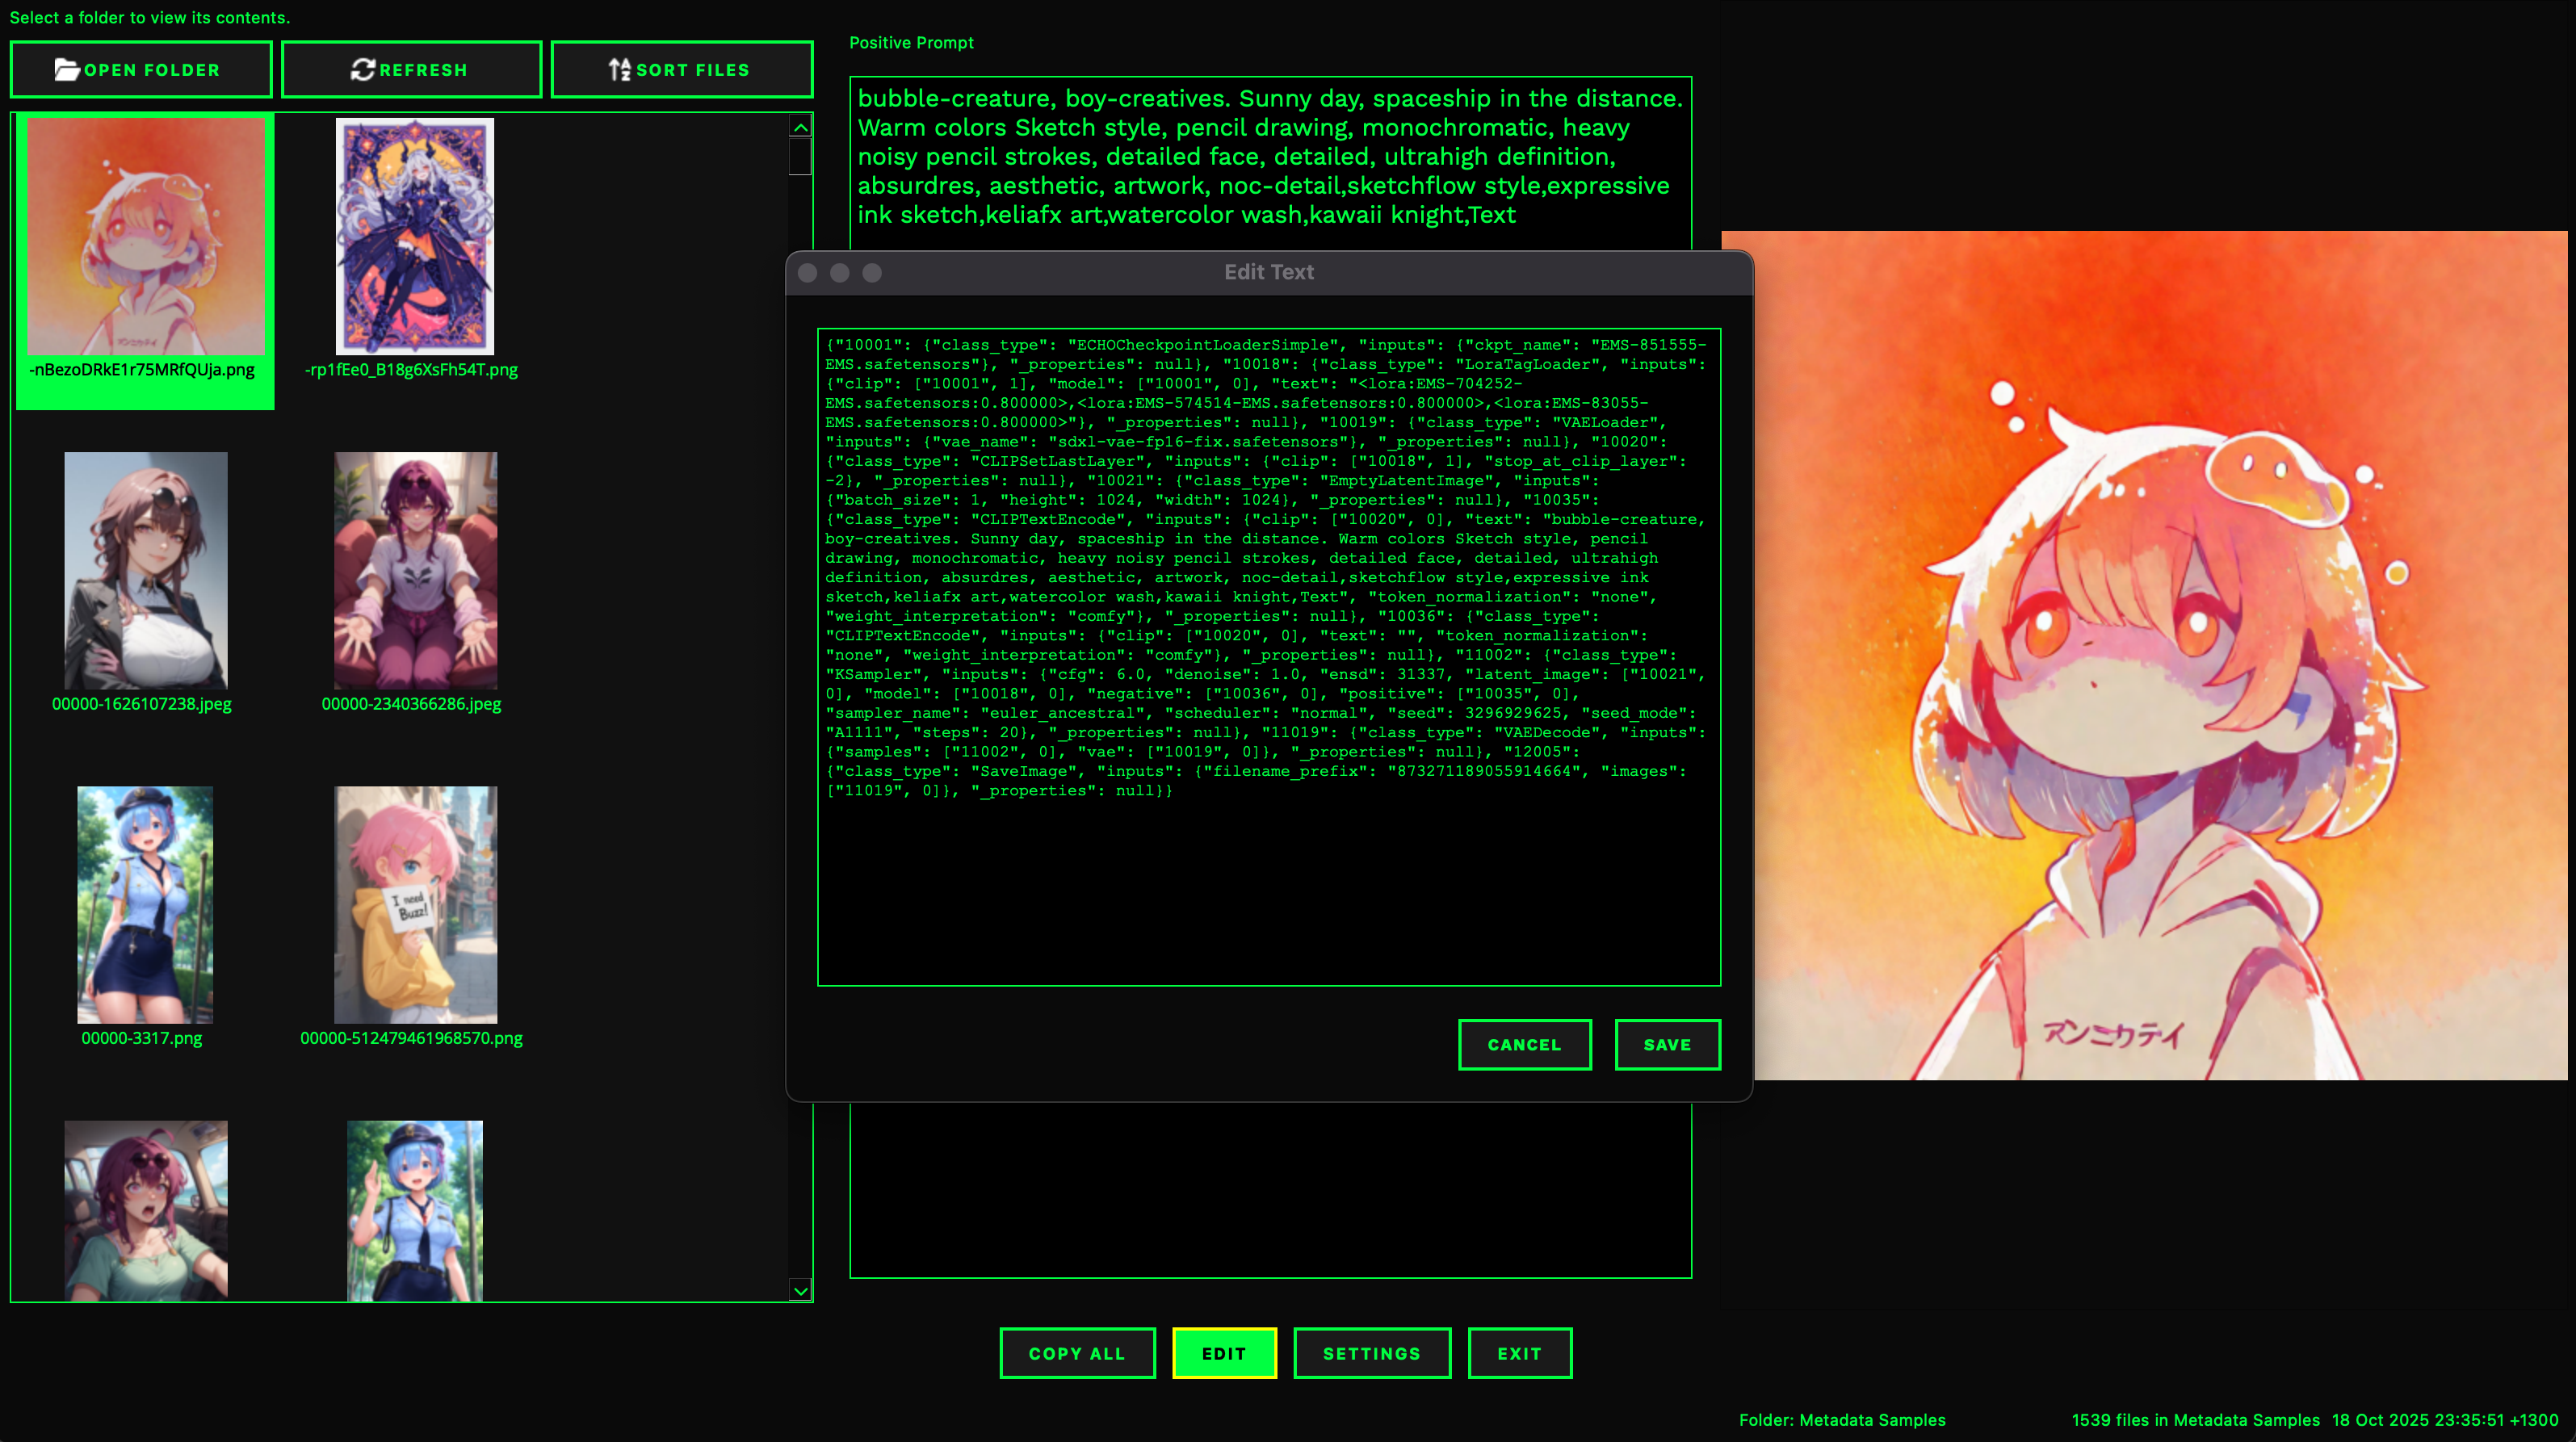This screenshot has width=2576, height=1442.
Task: Select thumbnail 00000-512479461968570.png
Action: point(415,904)
